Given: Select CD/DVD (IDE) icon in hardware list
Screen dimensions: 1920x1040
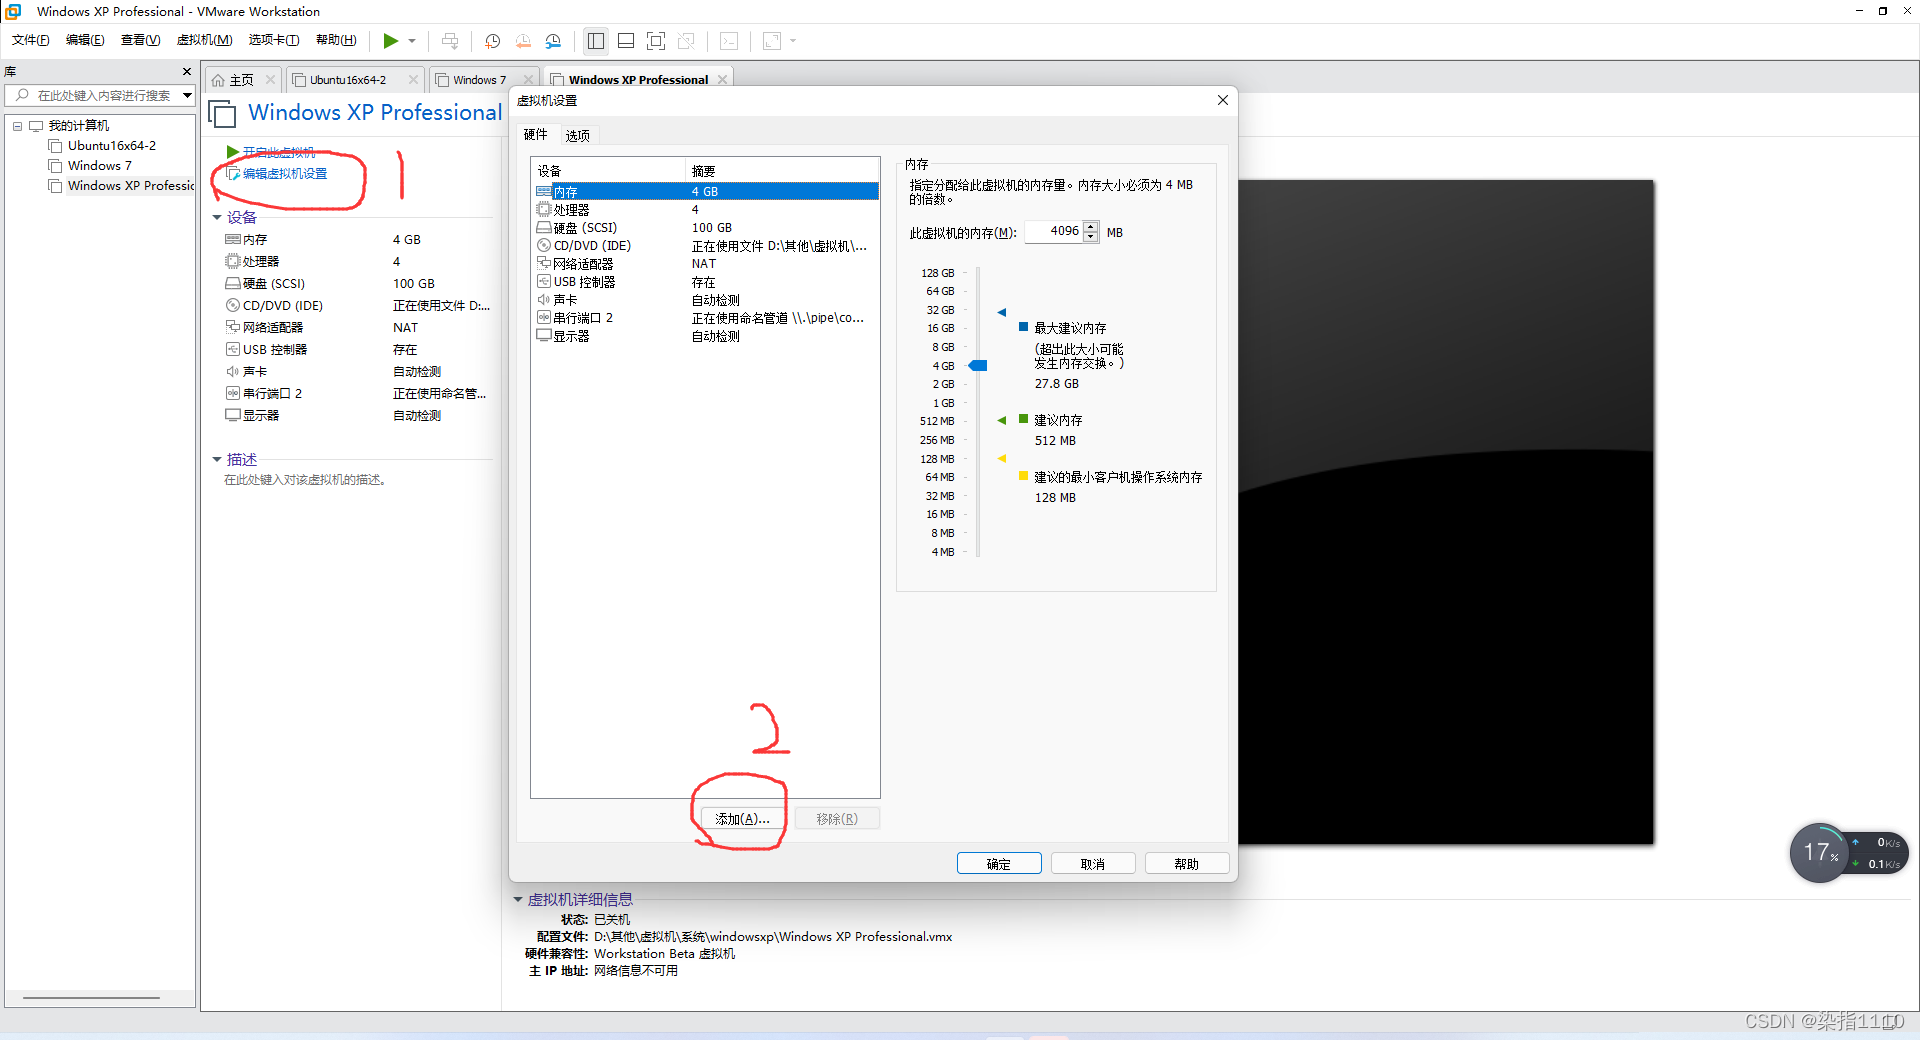Looking at the screenshot, I should pyautogui.click(x=544, y=246).
